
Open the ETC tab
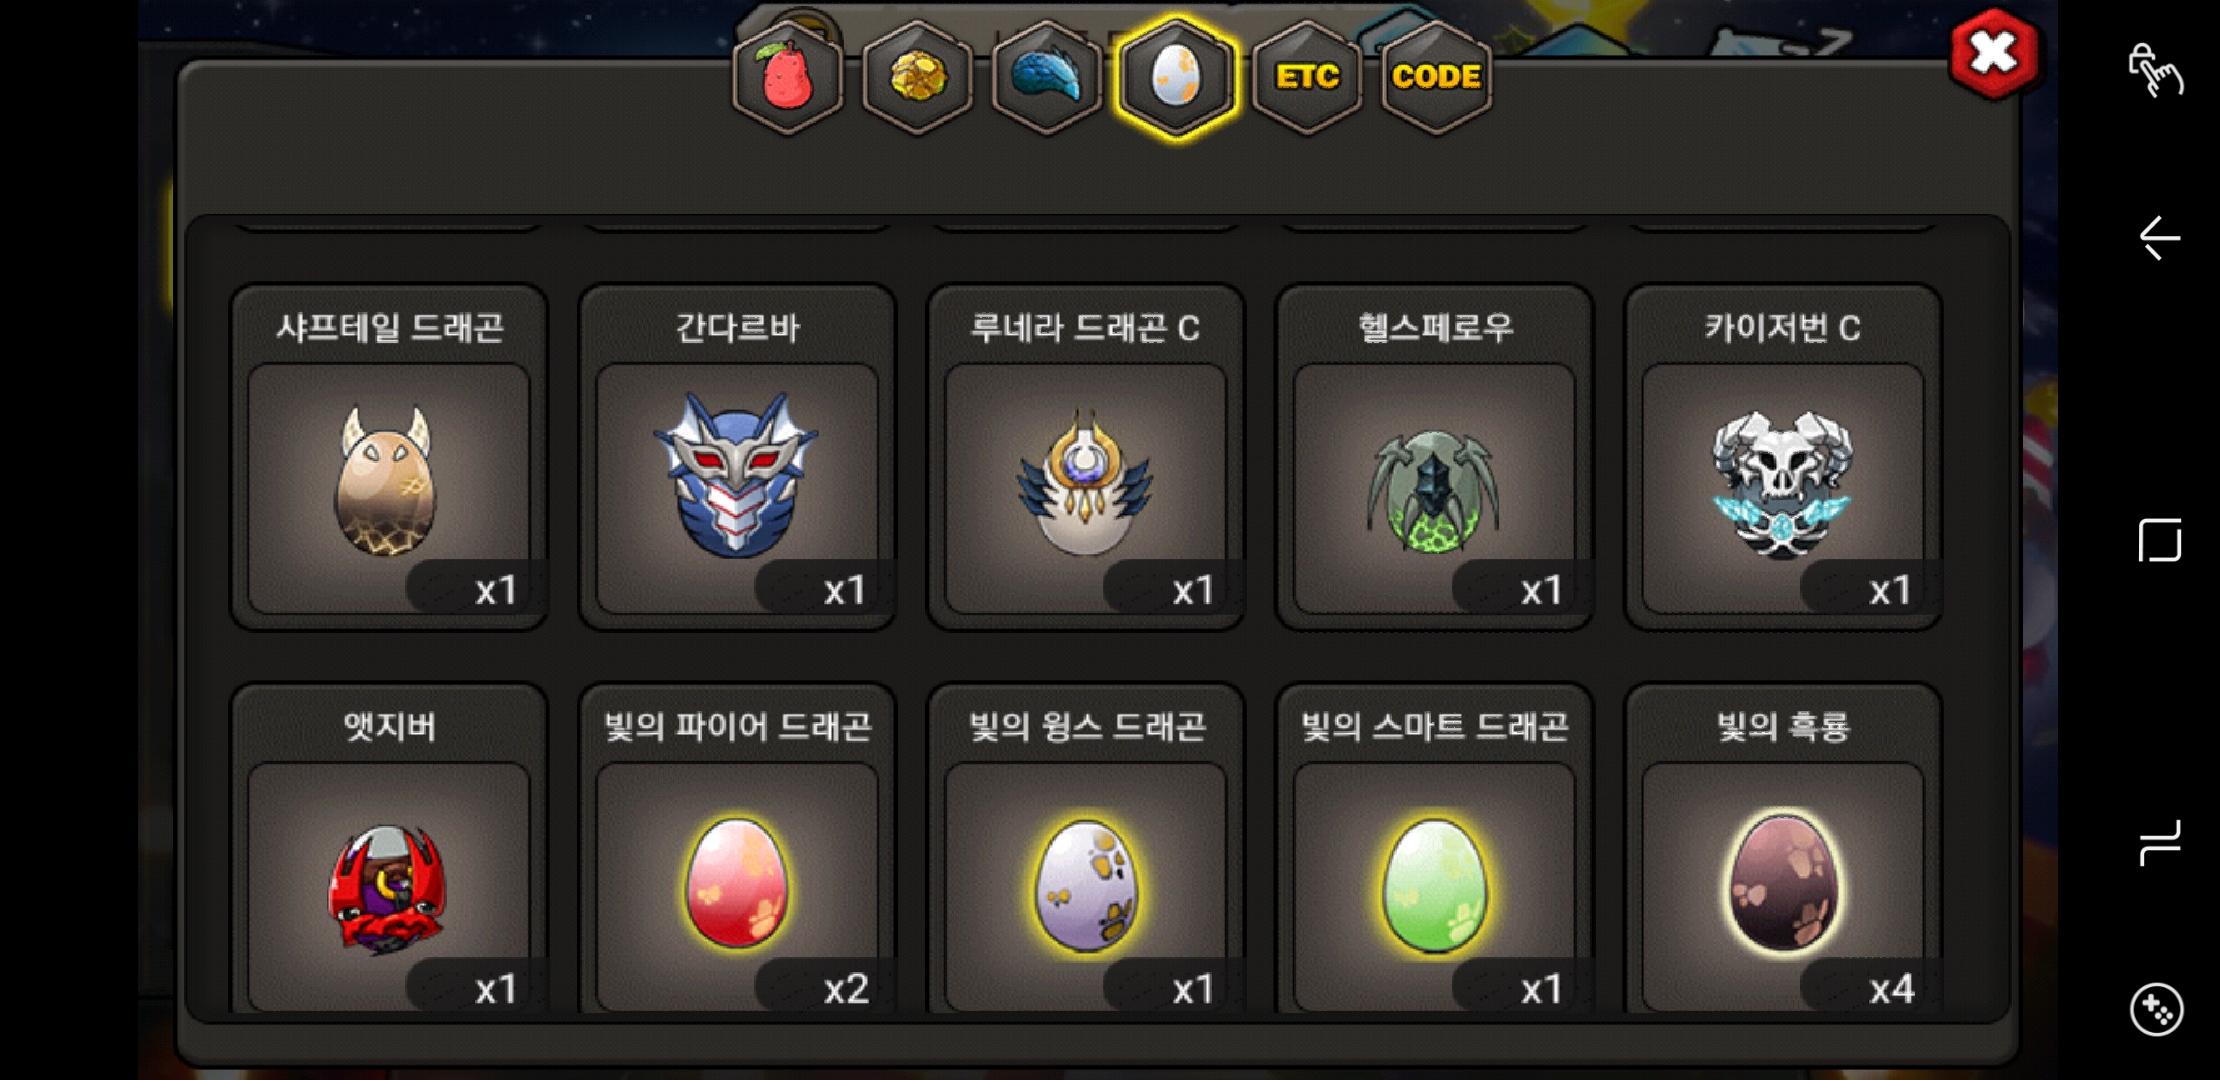point(1307,78)
